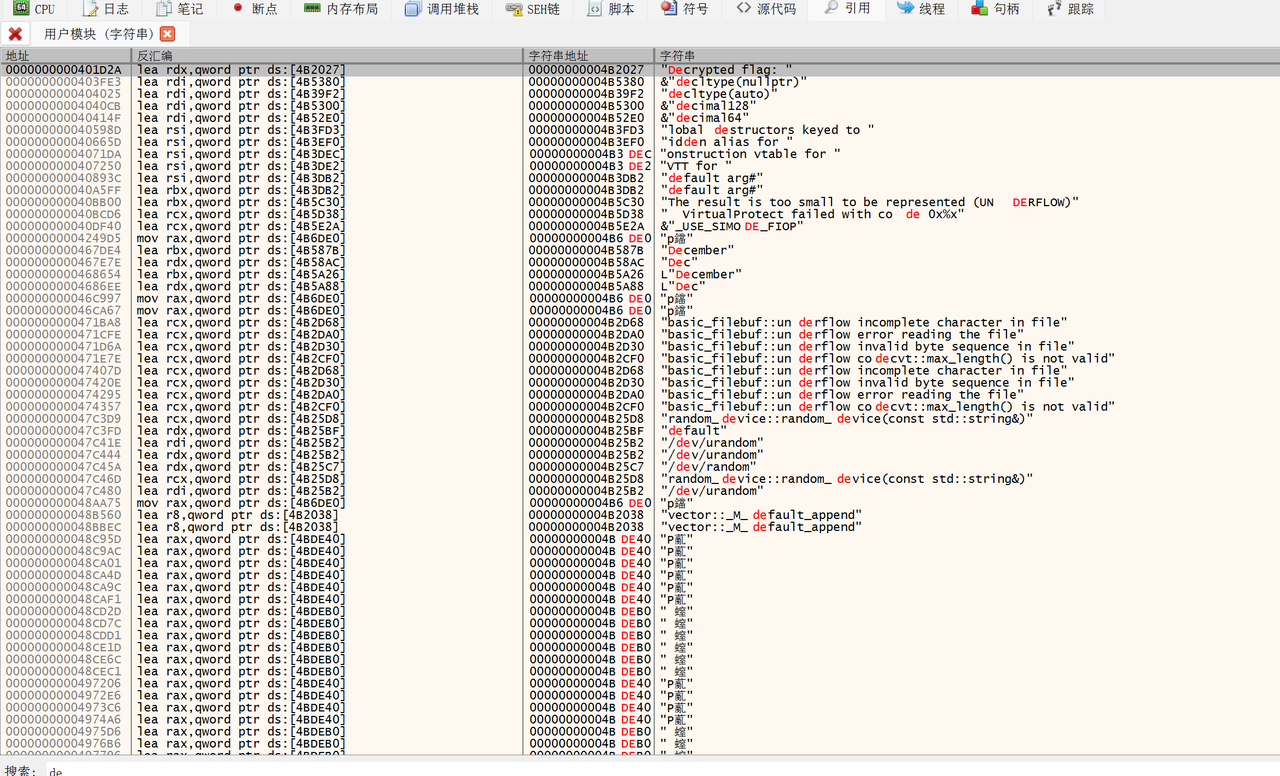The height and width of the screenshot is (776, 1280).
Task: Open the CPU tab
Action: tap(35, 9)
